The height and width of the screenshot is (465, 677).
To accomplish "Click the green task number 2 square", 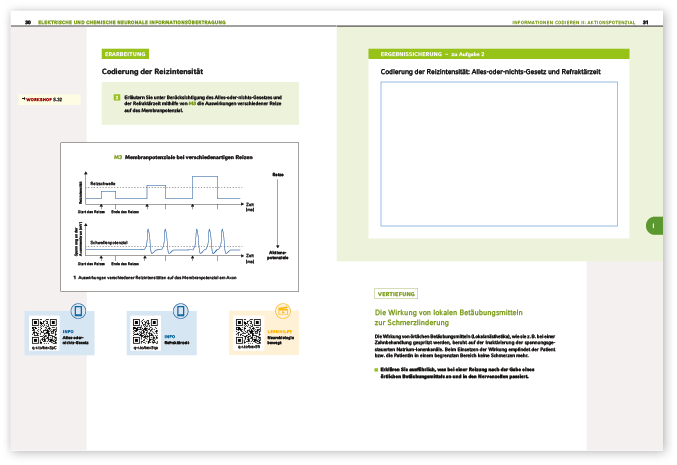I will [117, 98].
